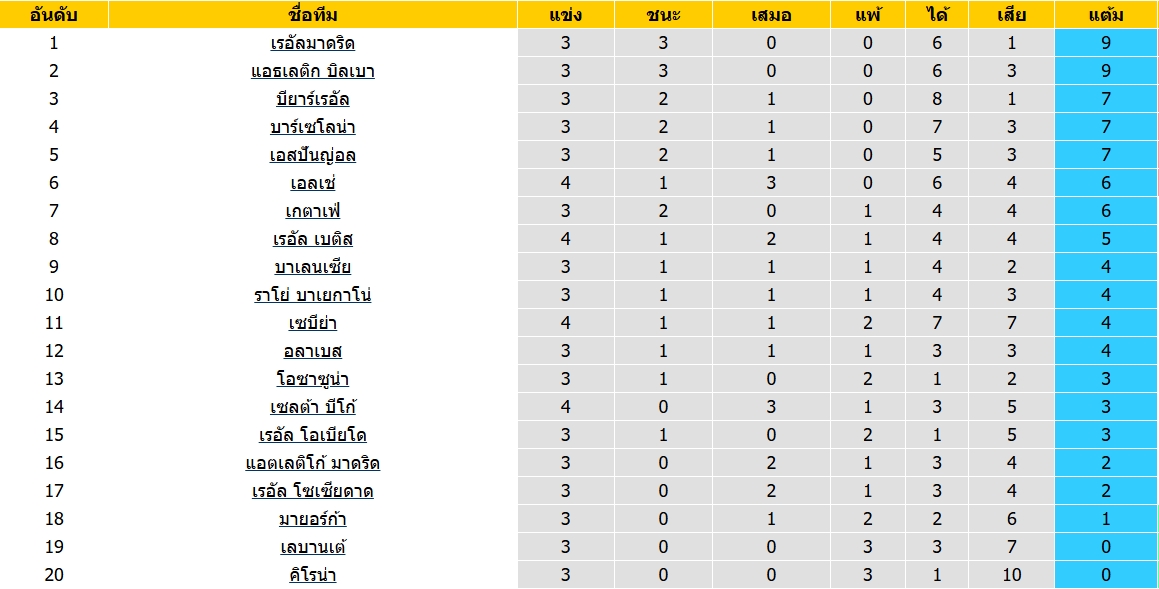The height and width of the screenshot is (589, 1159).
Task: Select the เรอัล โซเซียดาด team link
Action: [x=313, y=491]
